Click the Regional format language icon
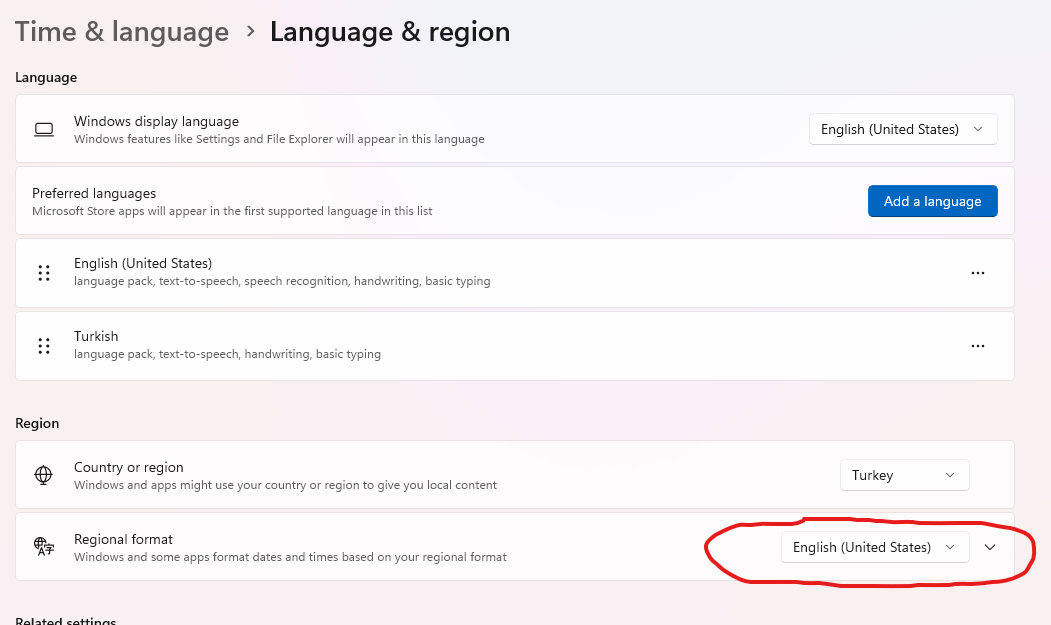 [x=43, y=546]
